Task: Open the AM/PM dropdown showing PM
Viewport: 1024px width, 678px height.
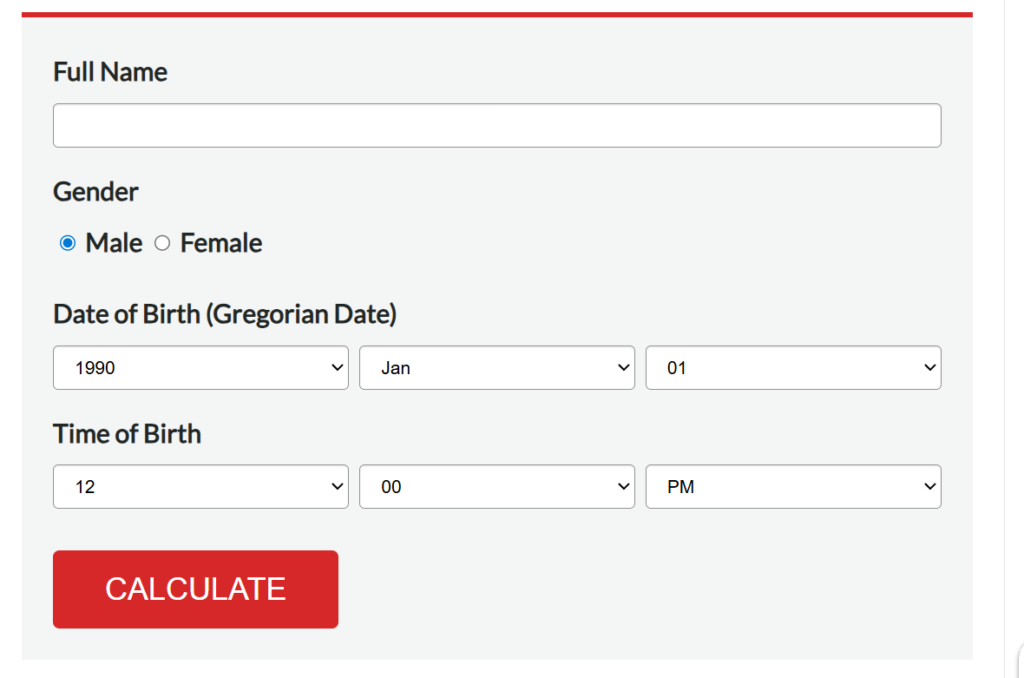Action: [793, 486]
